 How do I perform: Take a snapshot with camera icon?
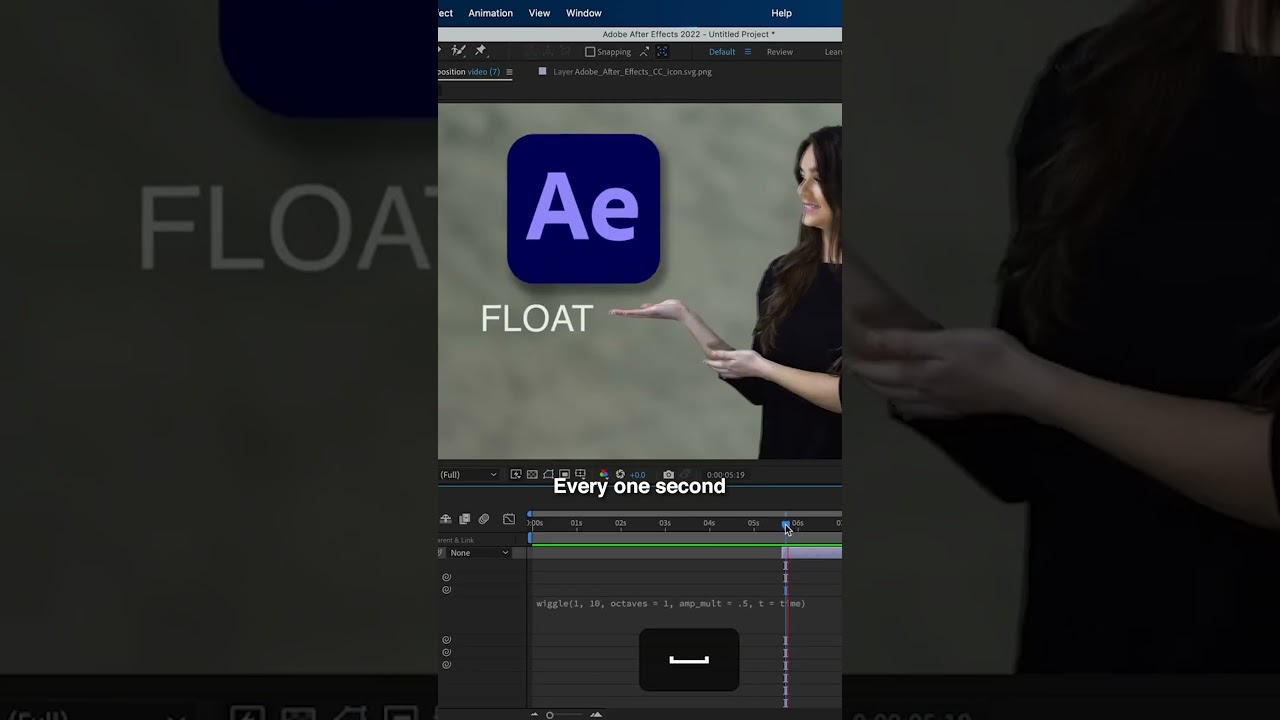click(668, 474)
